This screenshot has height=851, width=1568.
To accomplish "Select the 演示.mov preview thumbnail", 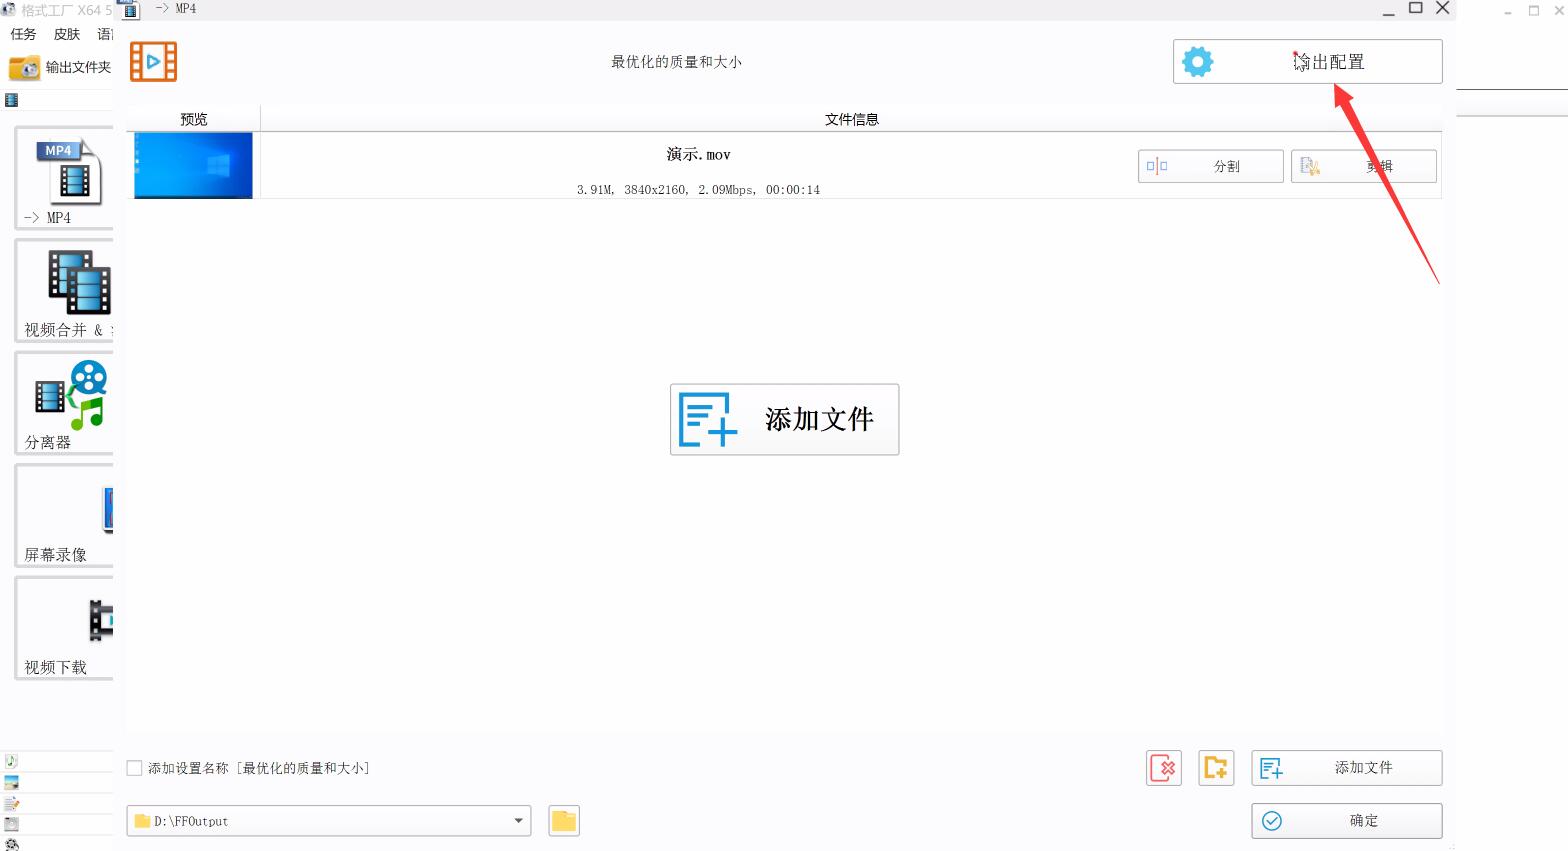I will [x=193, y=166].
